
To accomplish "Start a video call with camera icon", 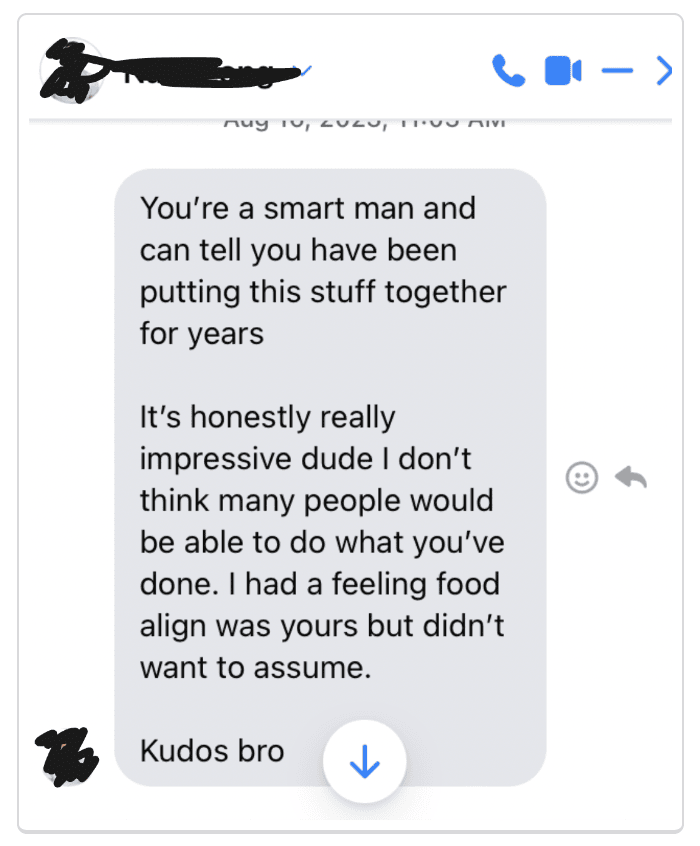I will click(563, 70).
